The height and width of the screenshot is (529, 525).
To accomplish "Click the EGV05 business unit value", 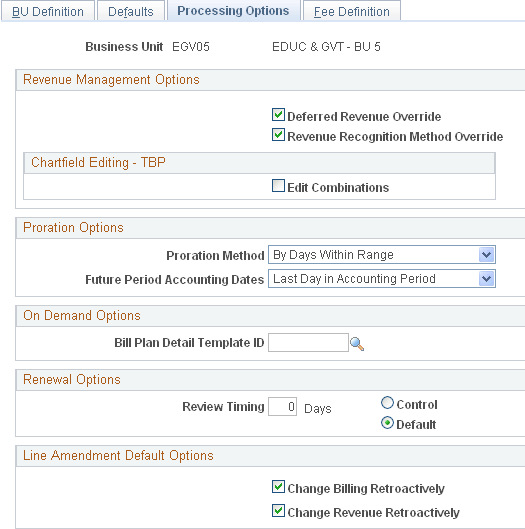I will pyautogui.click(x=191, y=47).
